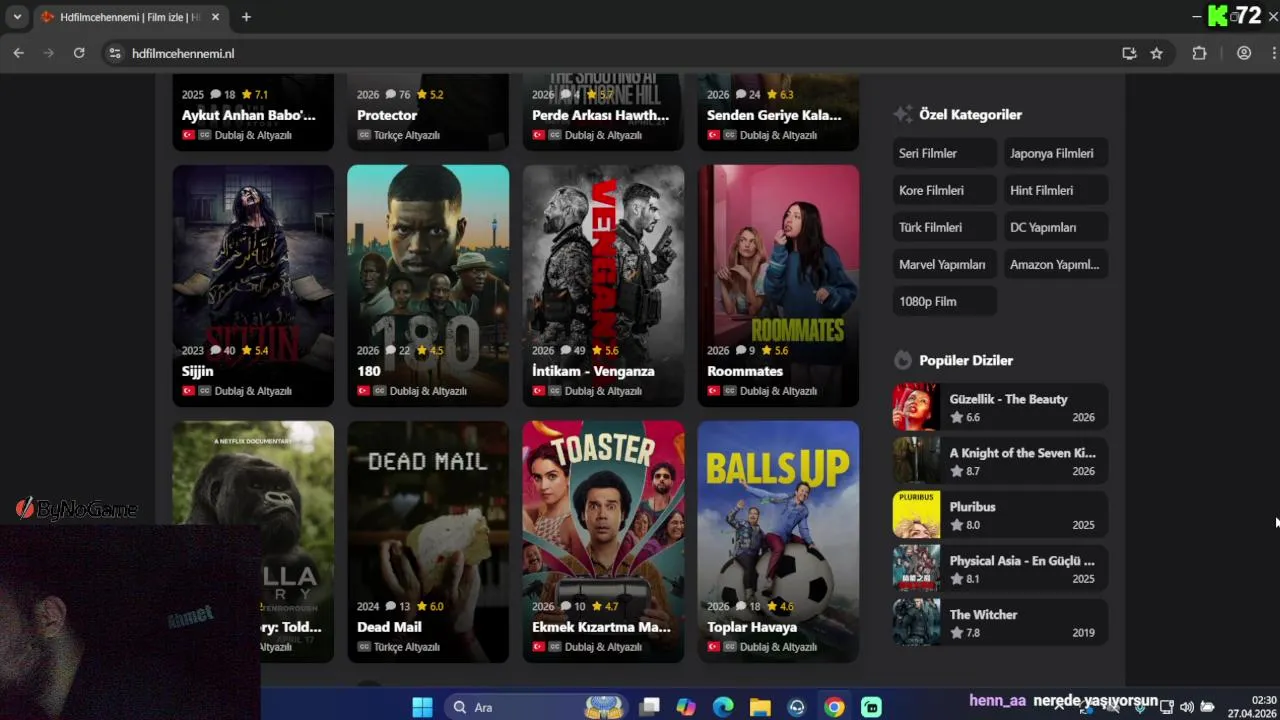This screenshot has width=1280, height=720.
Task: Open Microsoft Edge from the taskbar
Action: [723, 707]
